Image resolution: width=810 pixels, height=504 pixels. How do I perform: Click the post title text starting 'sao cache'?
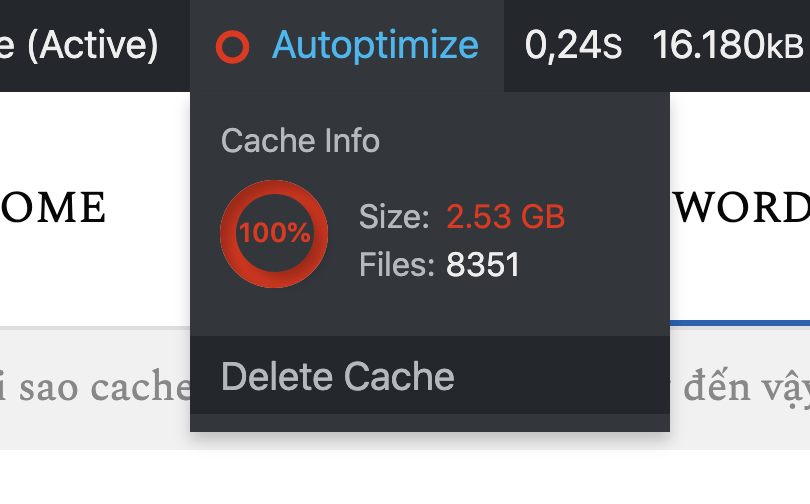[95, 387]
